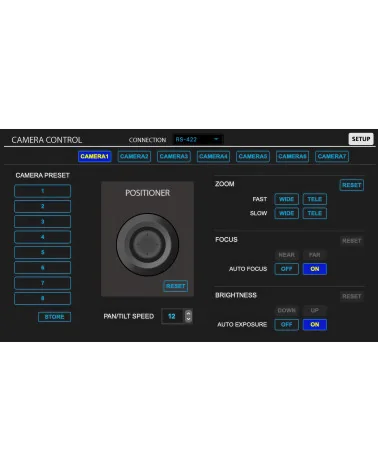Recall camera preset 5
The image size is (378, 472).
pyautogui.click(x=43, y=252)
